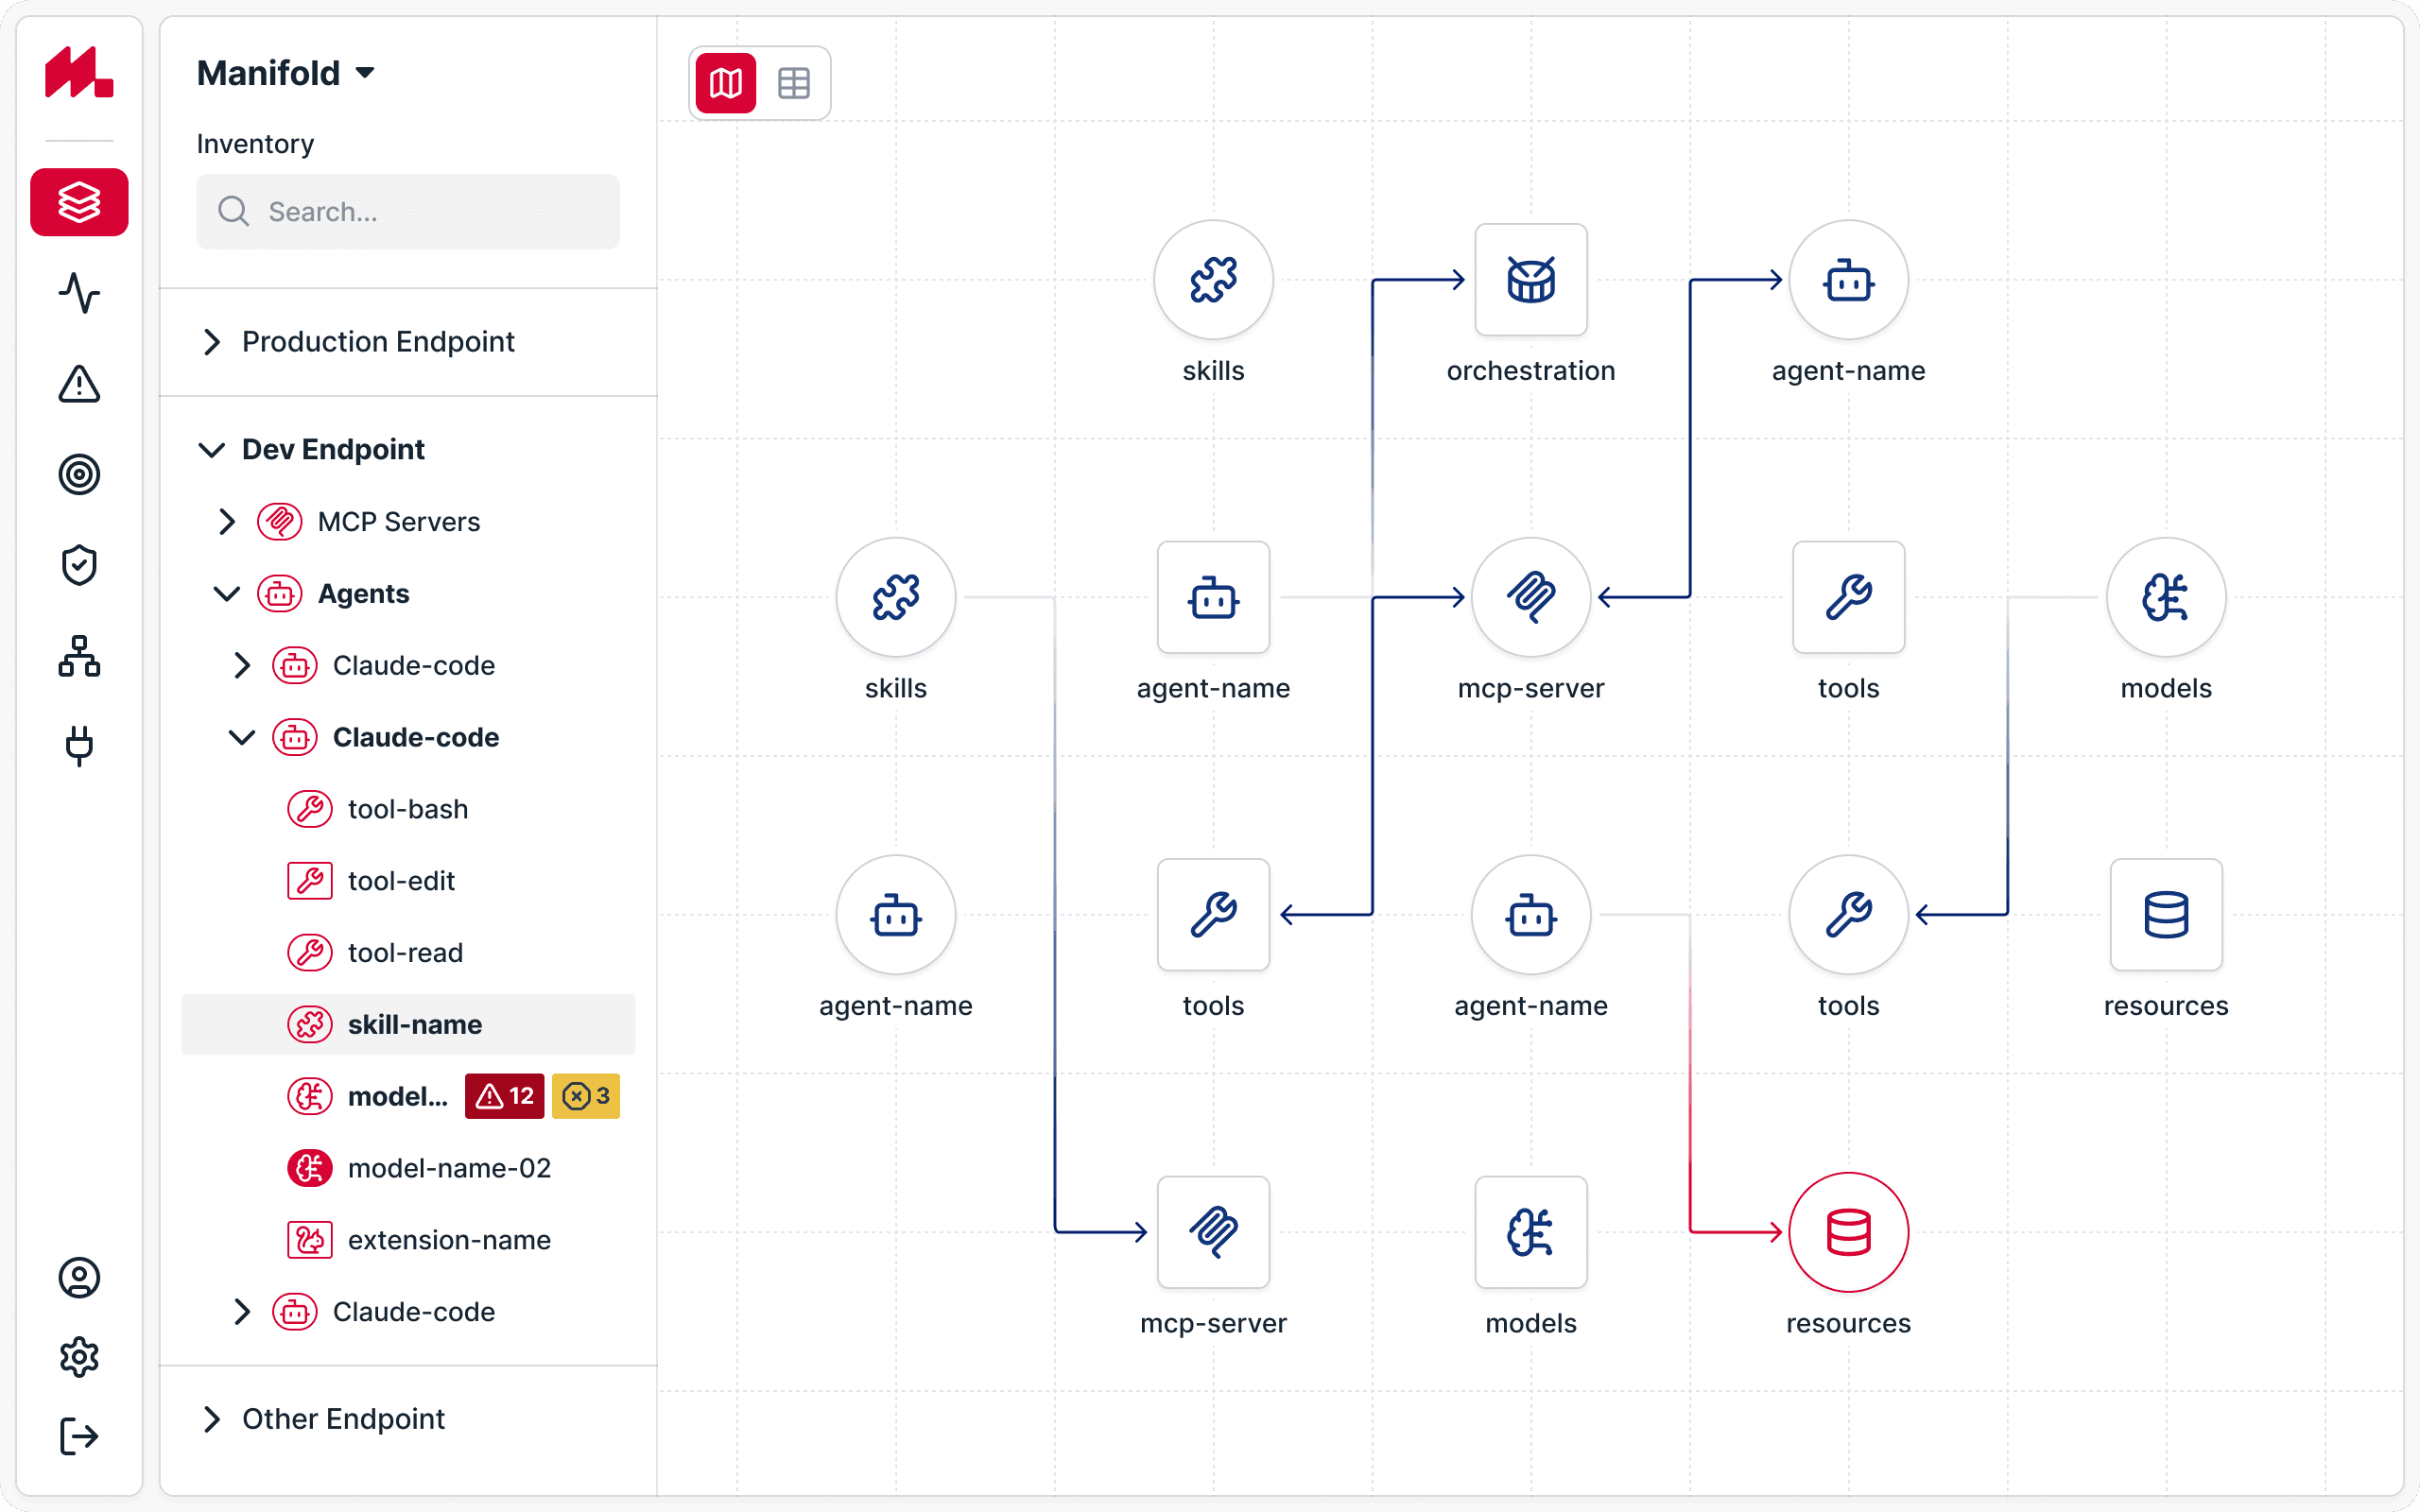Viewport: 2420px width, 1512px height.
Task: Switch to map view toggle
Action: coord(726,83)
